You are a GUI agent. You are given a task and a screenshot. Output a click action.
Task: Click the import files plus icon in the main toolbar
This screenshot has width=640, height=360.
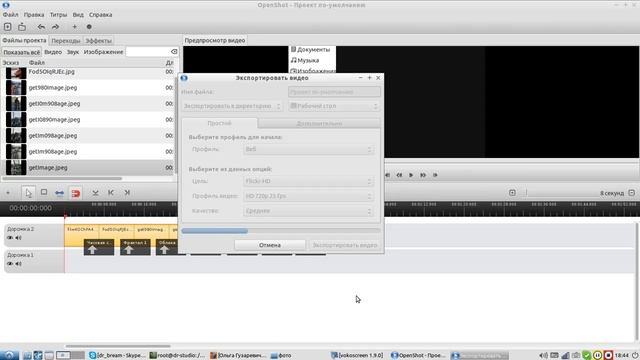pyautogui.click(x=74, y=27)
